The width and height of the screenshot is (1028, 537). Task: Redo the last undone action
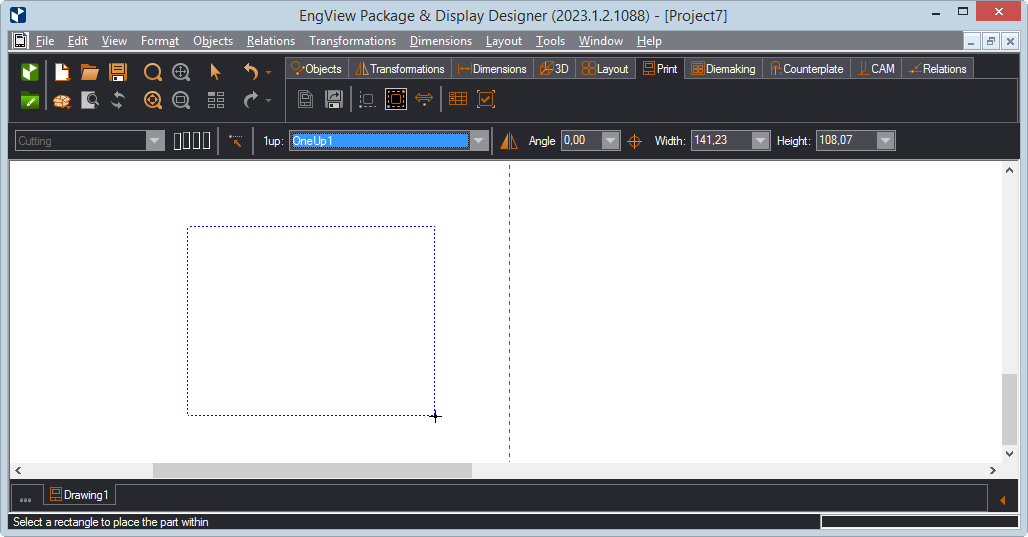[251, 100]
